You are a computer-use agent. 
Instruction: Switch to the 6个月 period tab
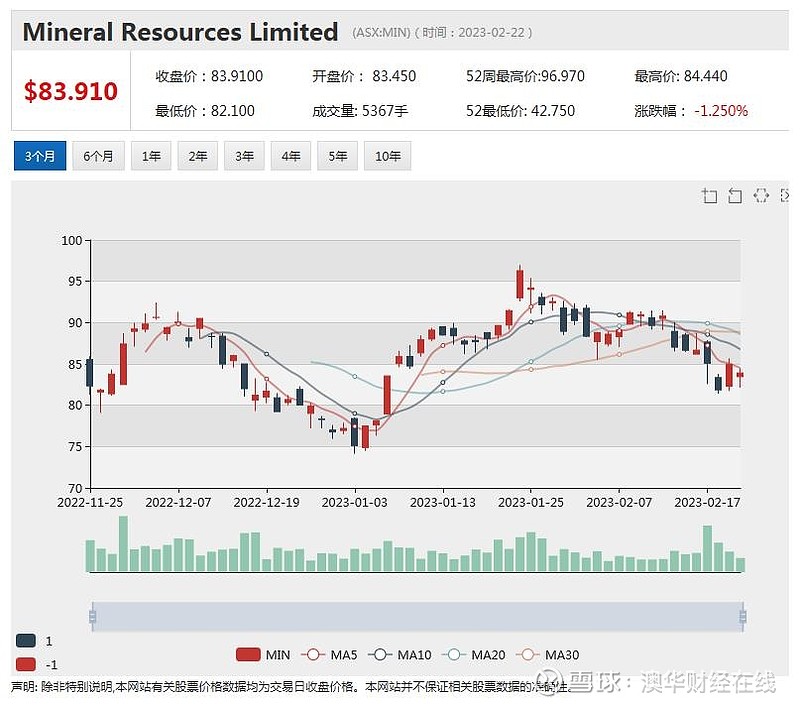tap(97, 156)
